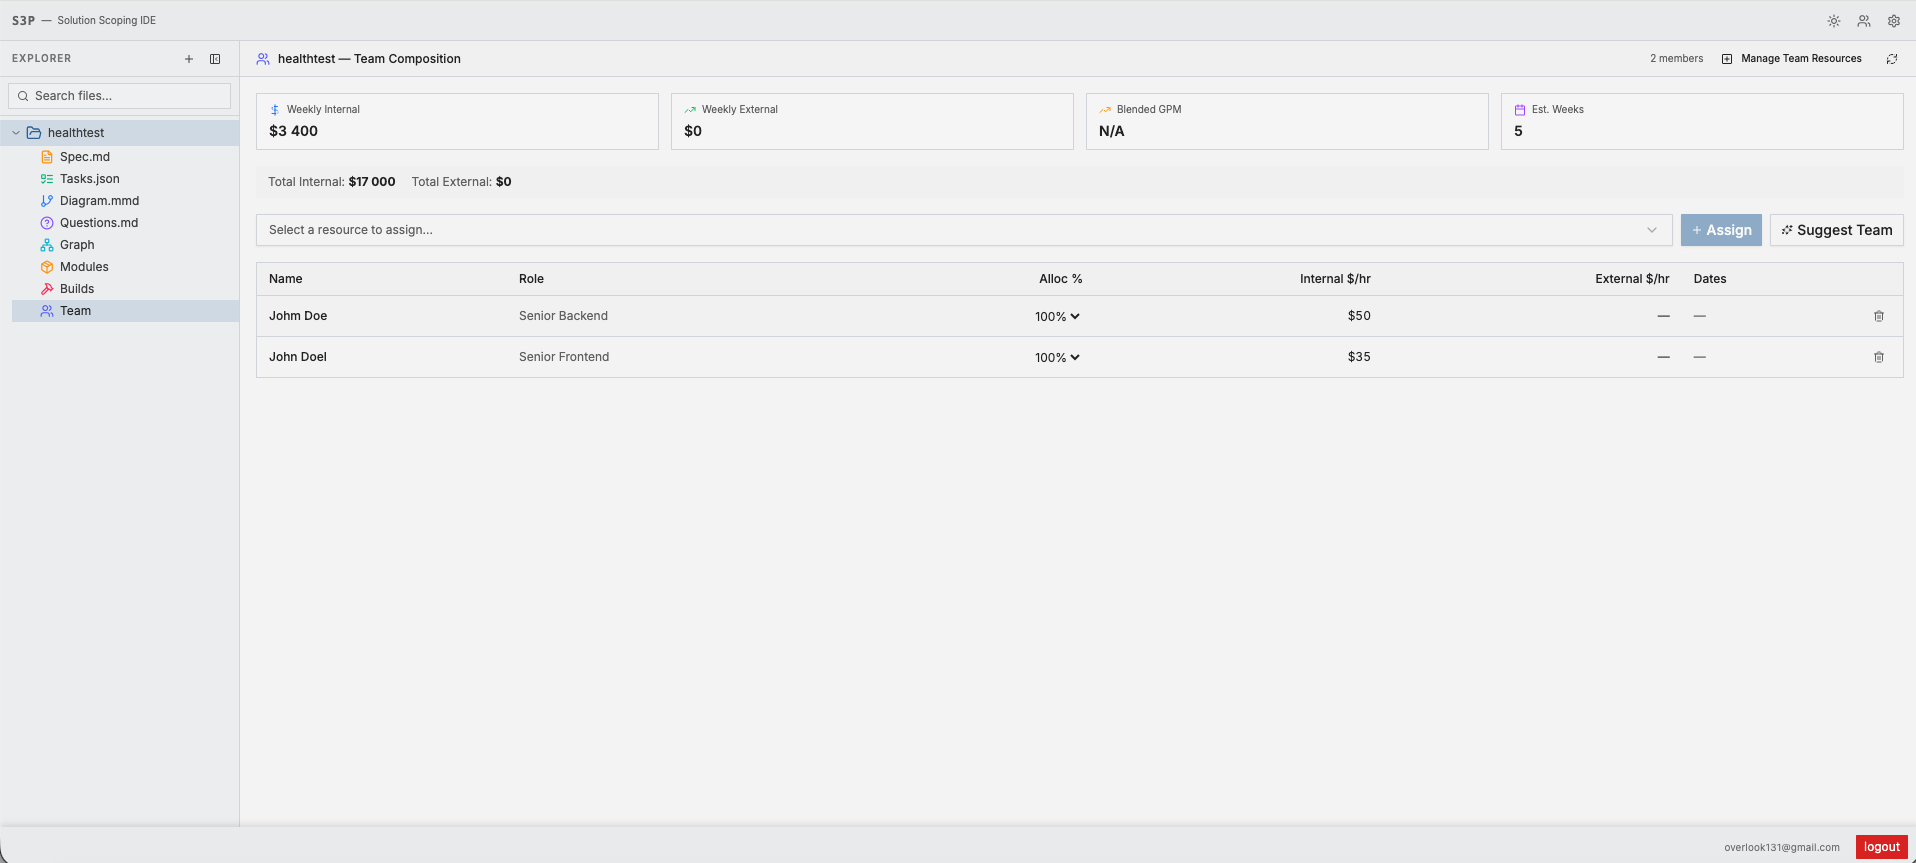Change John Doel allocation percentage dropdown

1057,357
